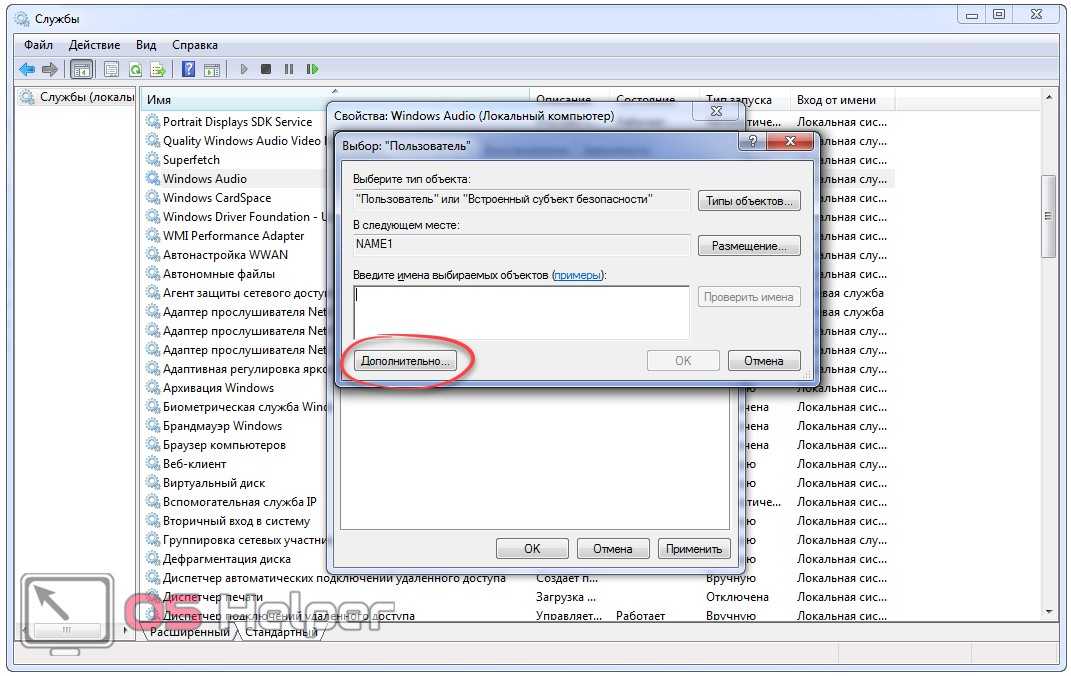Select the gear icon of Виртуальный диск
Viewport: 1071px width, 676px height.
pos(153,483)
